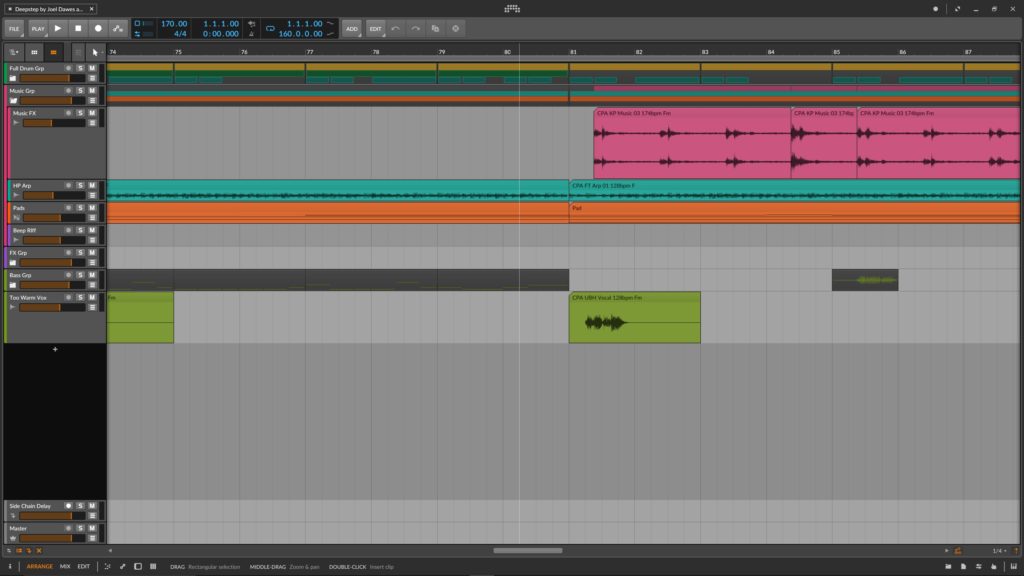The image size is (1024, 576).
Task: Collapse the Full Drum Grp folder
Action: [x=13, y=77]
